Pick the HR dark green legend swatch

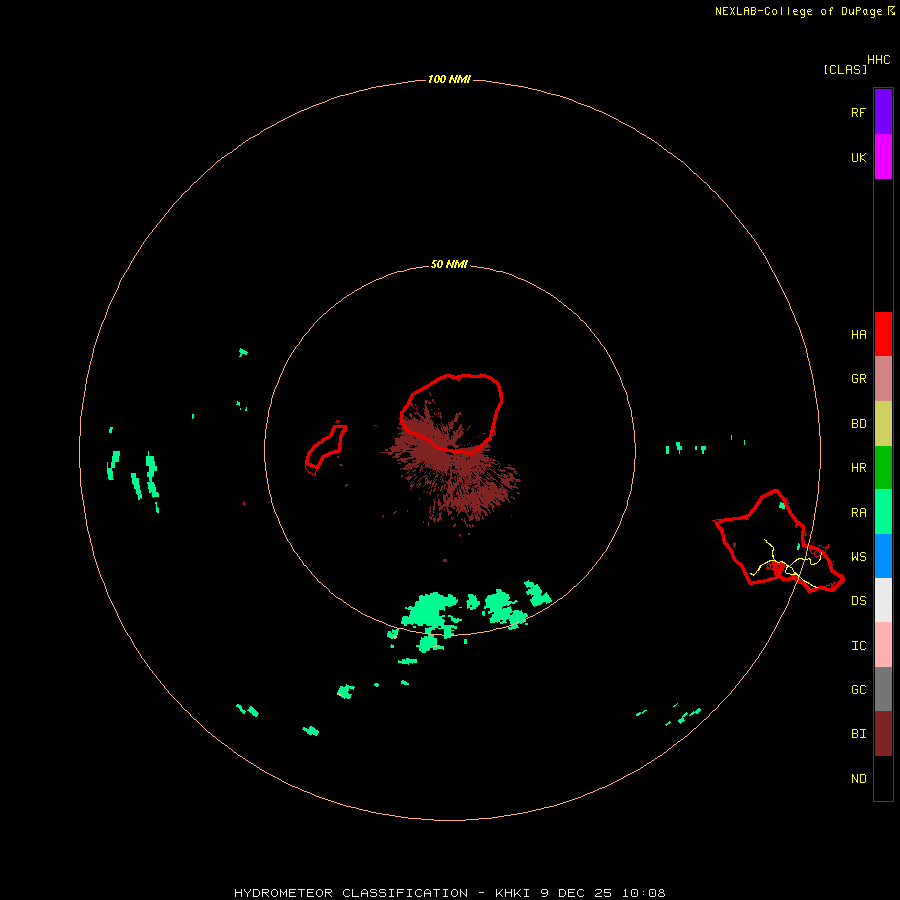883,468
